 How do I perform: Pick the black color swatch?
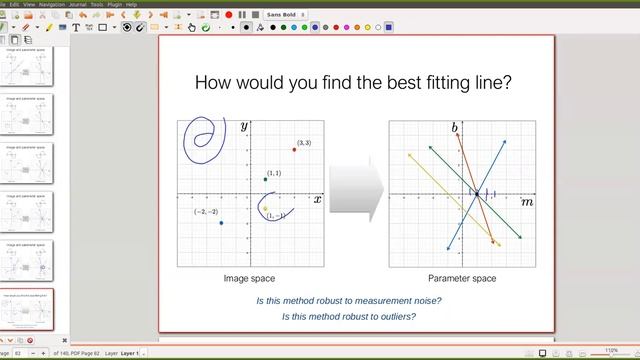click(273, 28)
